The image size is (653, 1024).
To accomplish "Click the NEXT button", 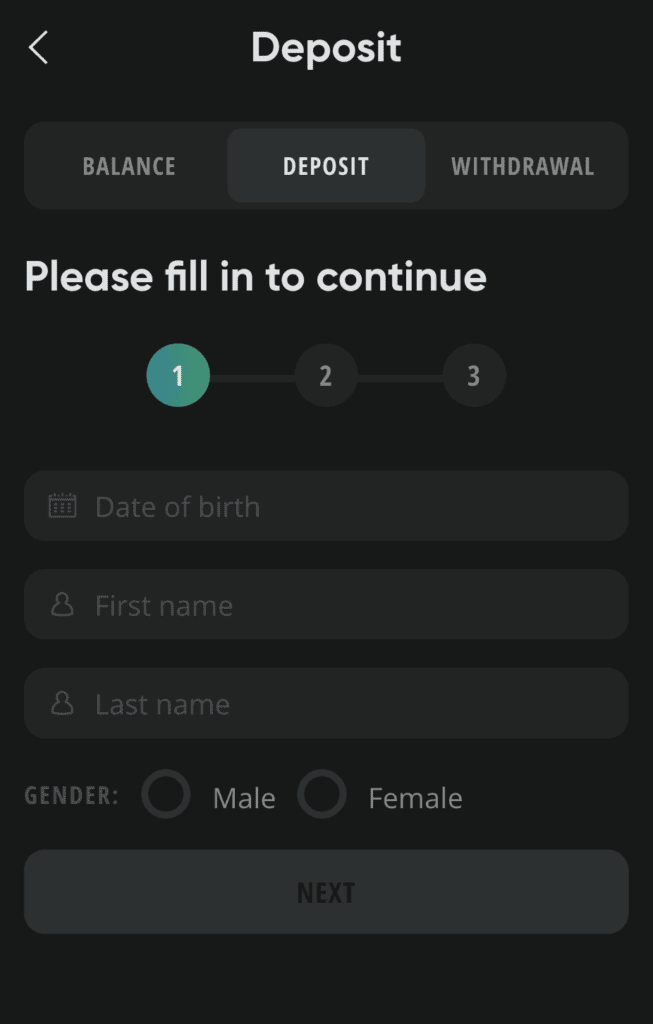I will [x=326, y=892].
